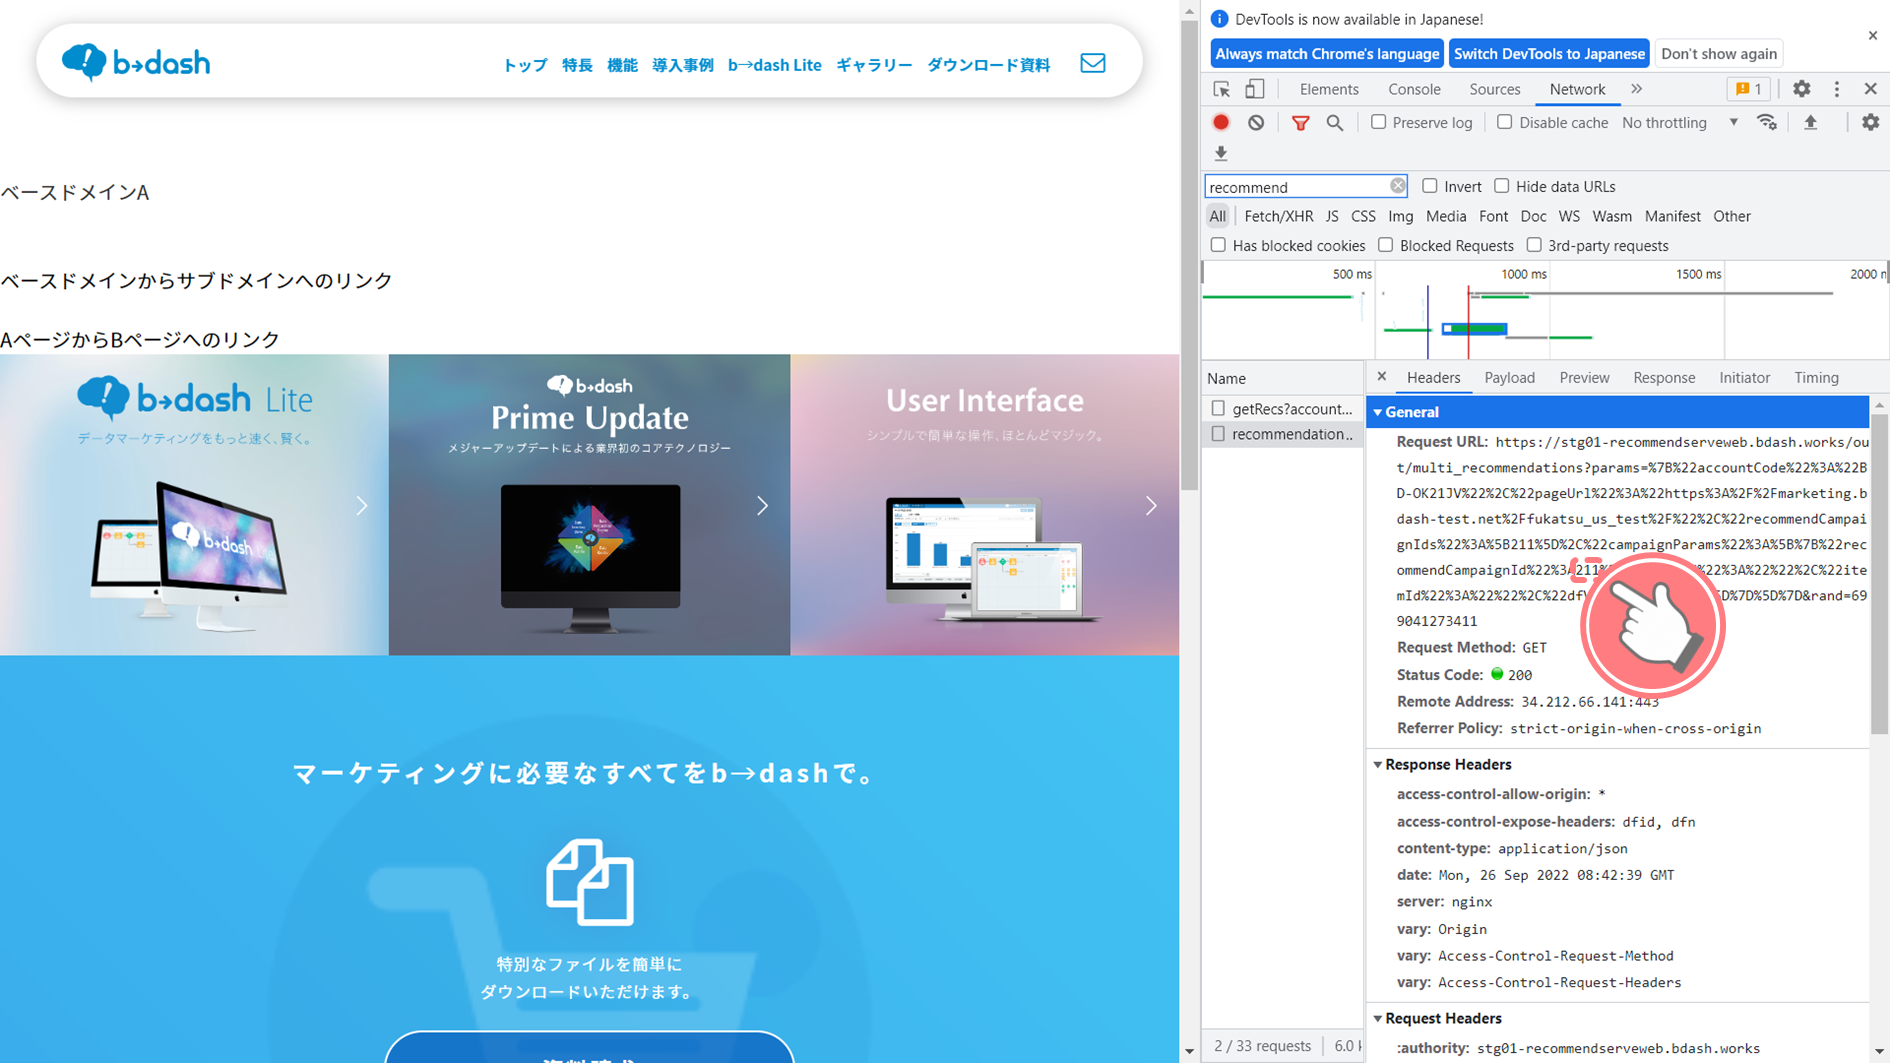Image resolution: width=1890 pixels, height=1063 pixels.
Task: Open the Preview tab
Action: click(1584, 377)
